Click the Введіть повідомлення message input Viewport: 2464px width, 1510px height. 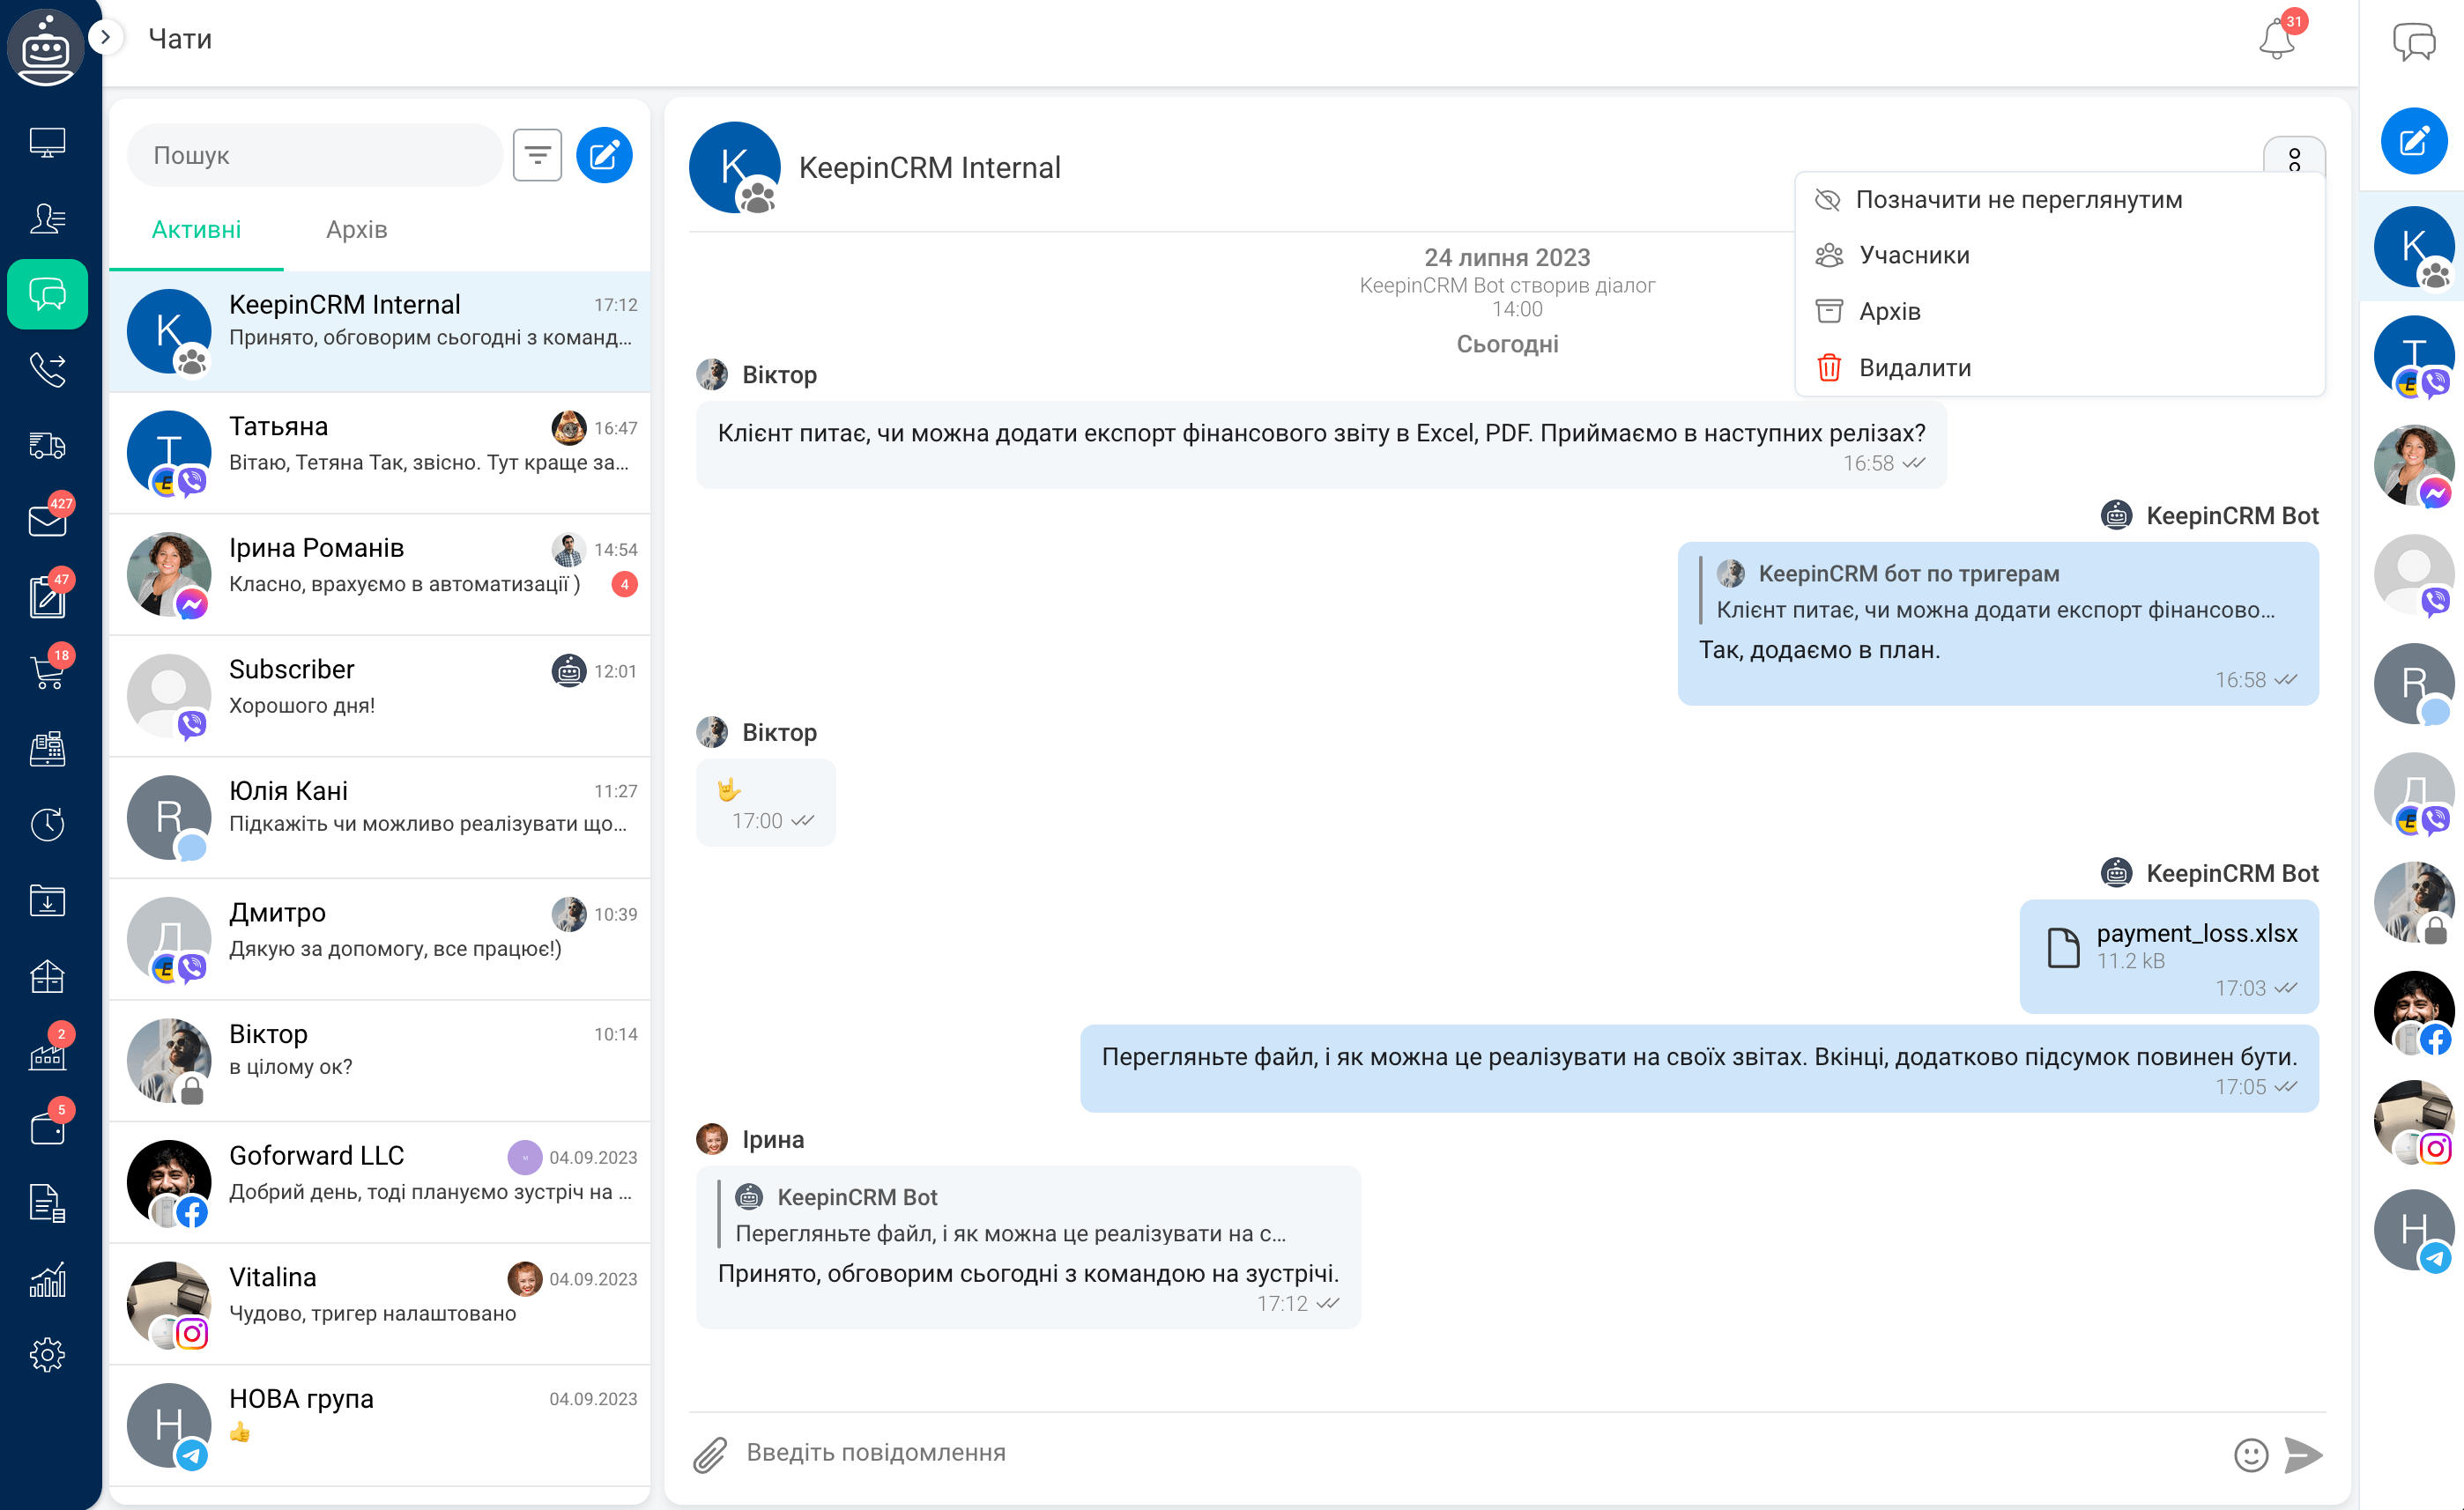click(1480, 1453)
